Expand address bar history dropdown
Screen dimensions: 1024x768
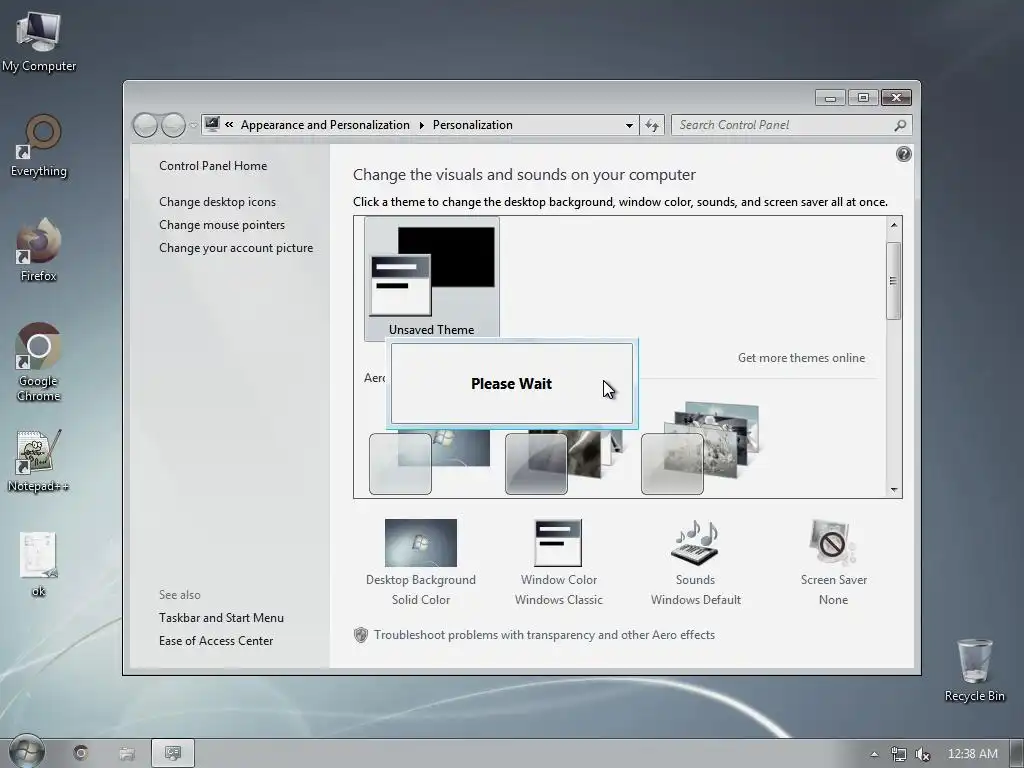pos(629,125)
